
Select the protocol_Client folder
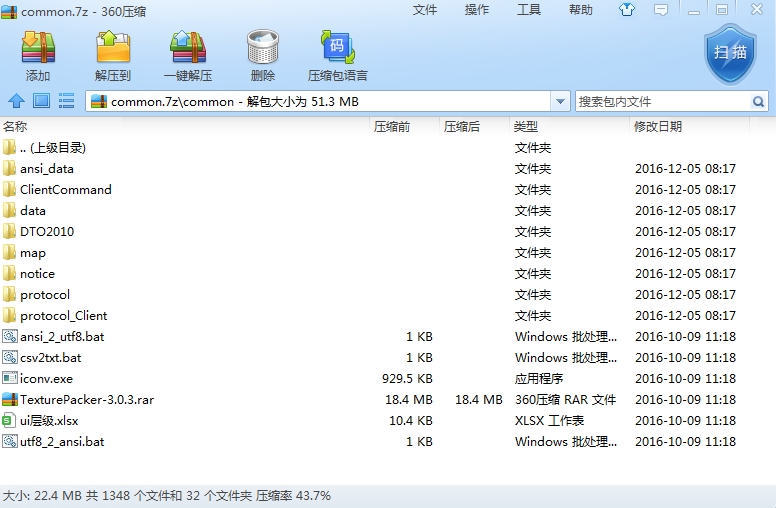click(x=63, y=316)
